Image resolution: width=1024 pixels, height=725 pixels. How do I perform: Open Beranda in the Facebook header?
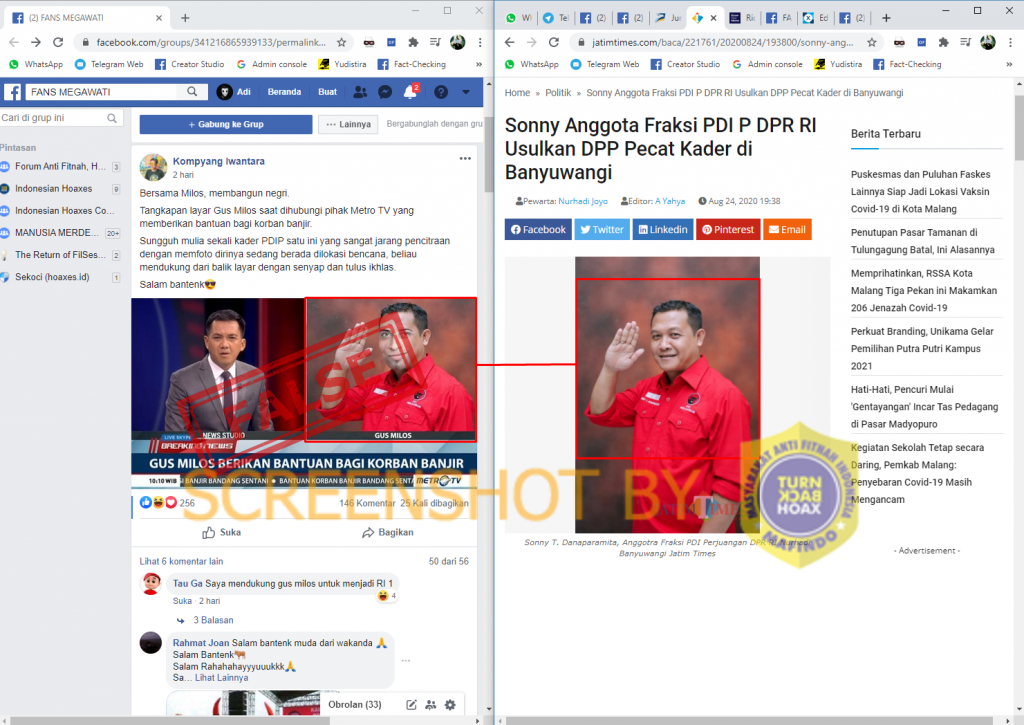[x=284, y=92]
